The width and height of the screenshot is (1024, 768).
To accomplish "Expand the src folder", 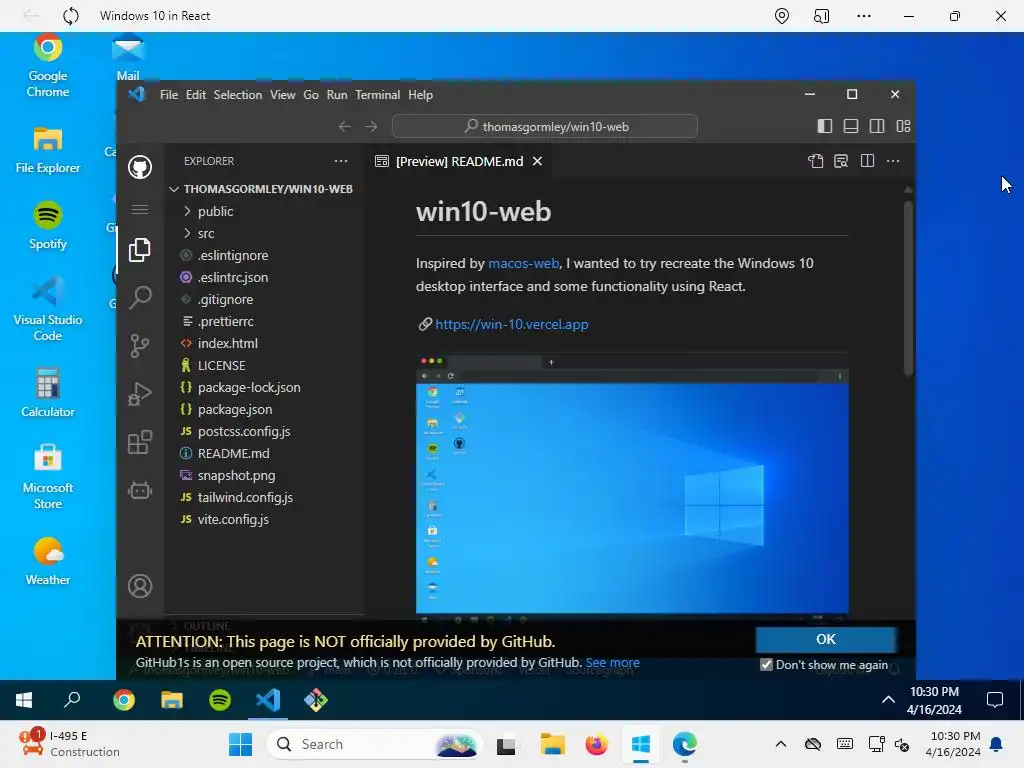I will pyautogui.click(x=264, y=233).
